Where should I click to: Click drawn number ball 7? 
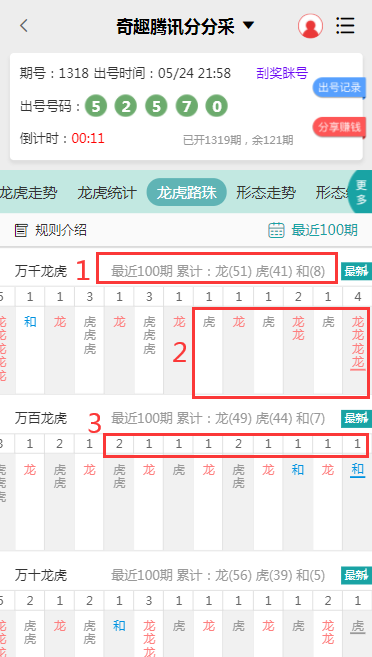[186, 106]
